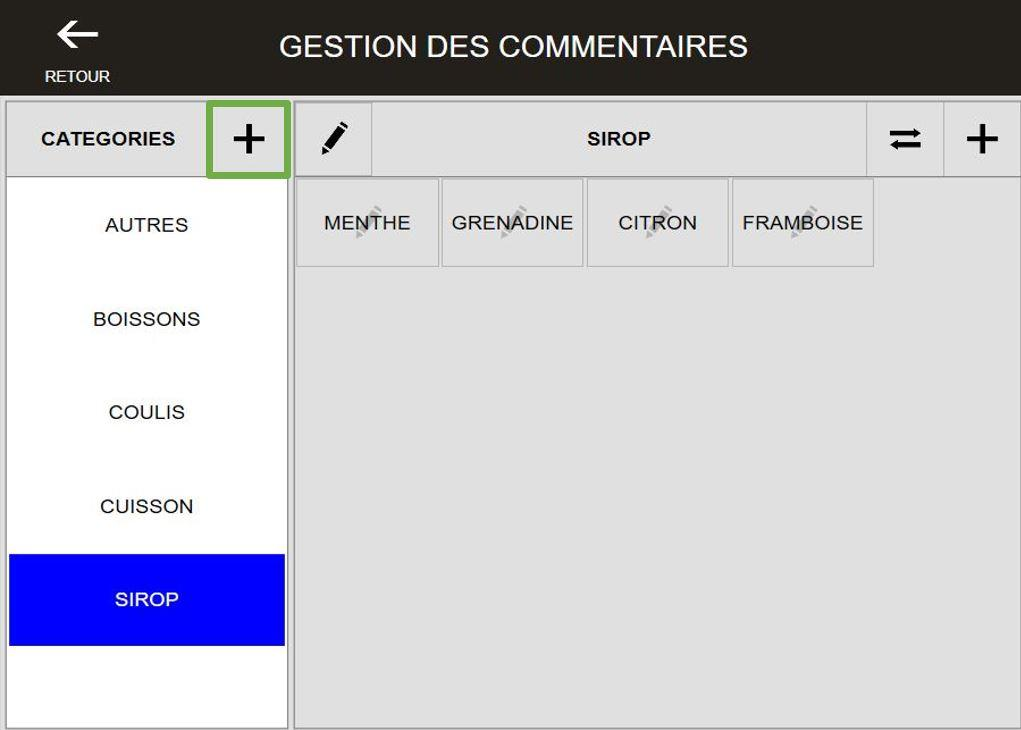Screen dimensions: 1021x730
Task: Edit the MENTHE comment button
Action: [367, 223]
